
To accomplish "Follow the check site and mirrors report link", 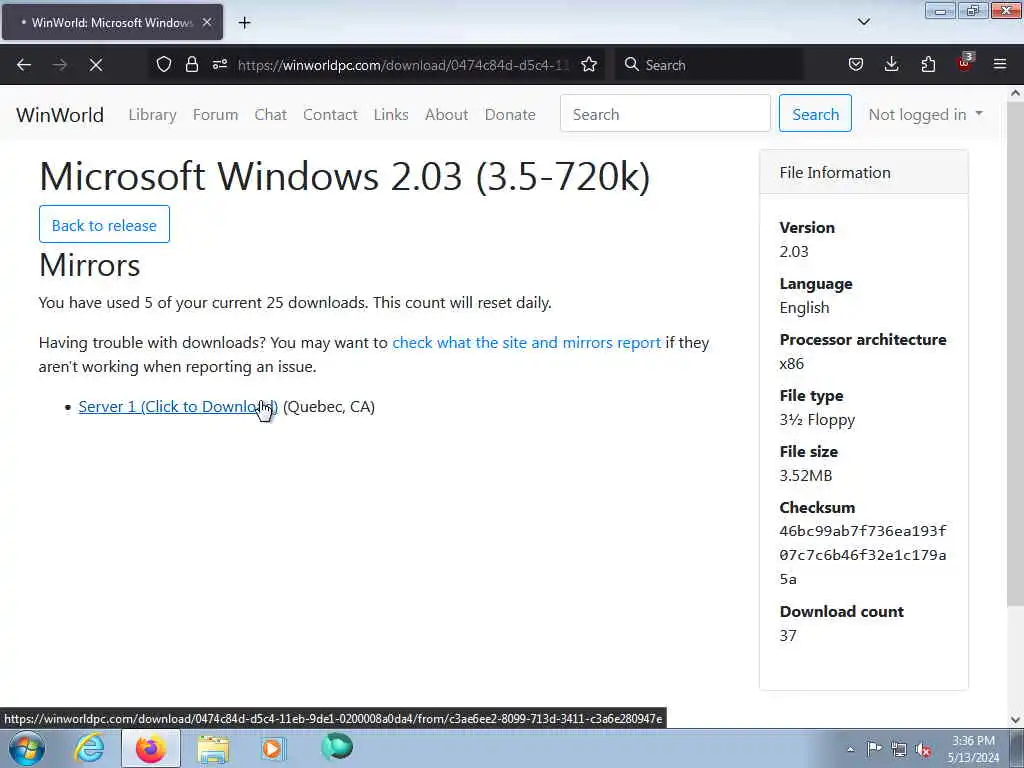I will [526, 343].
